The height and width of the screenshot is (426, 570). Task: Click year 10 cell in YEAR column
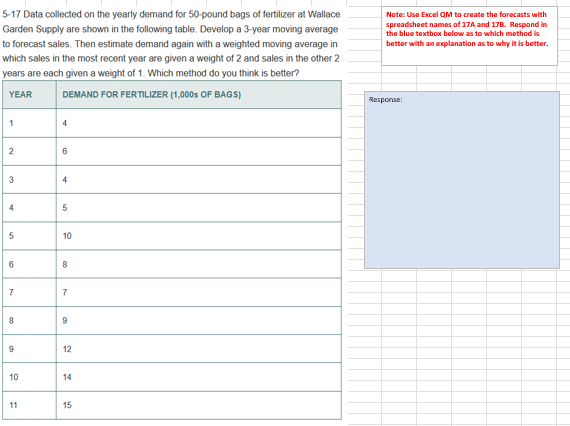tap(29, 377)
